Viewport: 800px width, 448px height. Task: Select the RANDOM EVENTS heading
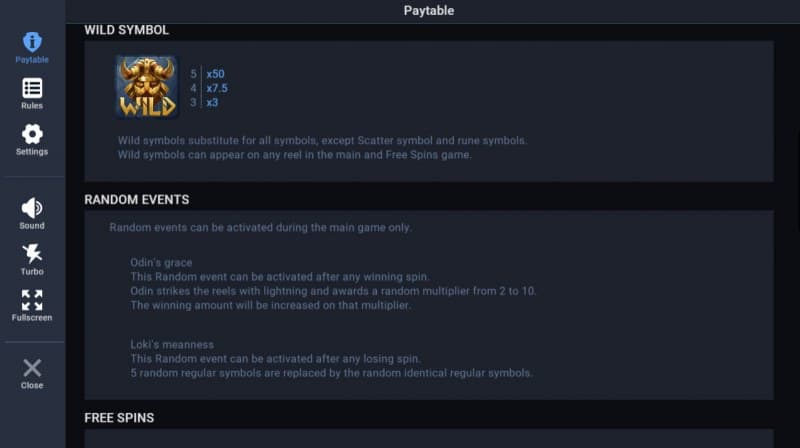click(137, 200)
